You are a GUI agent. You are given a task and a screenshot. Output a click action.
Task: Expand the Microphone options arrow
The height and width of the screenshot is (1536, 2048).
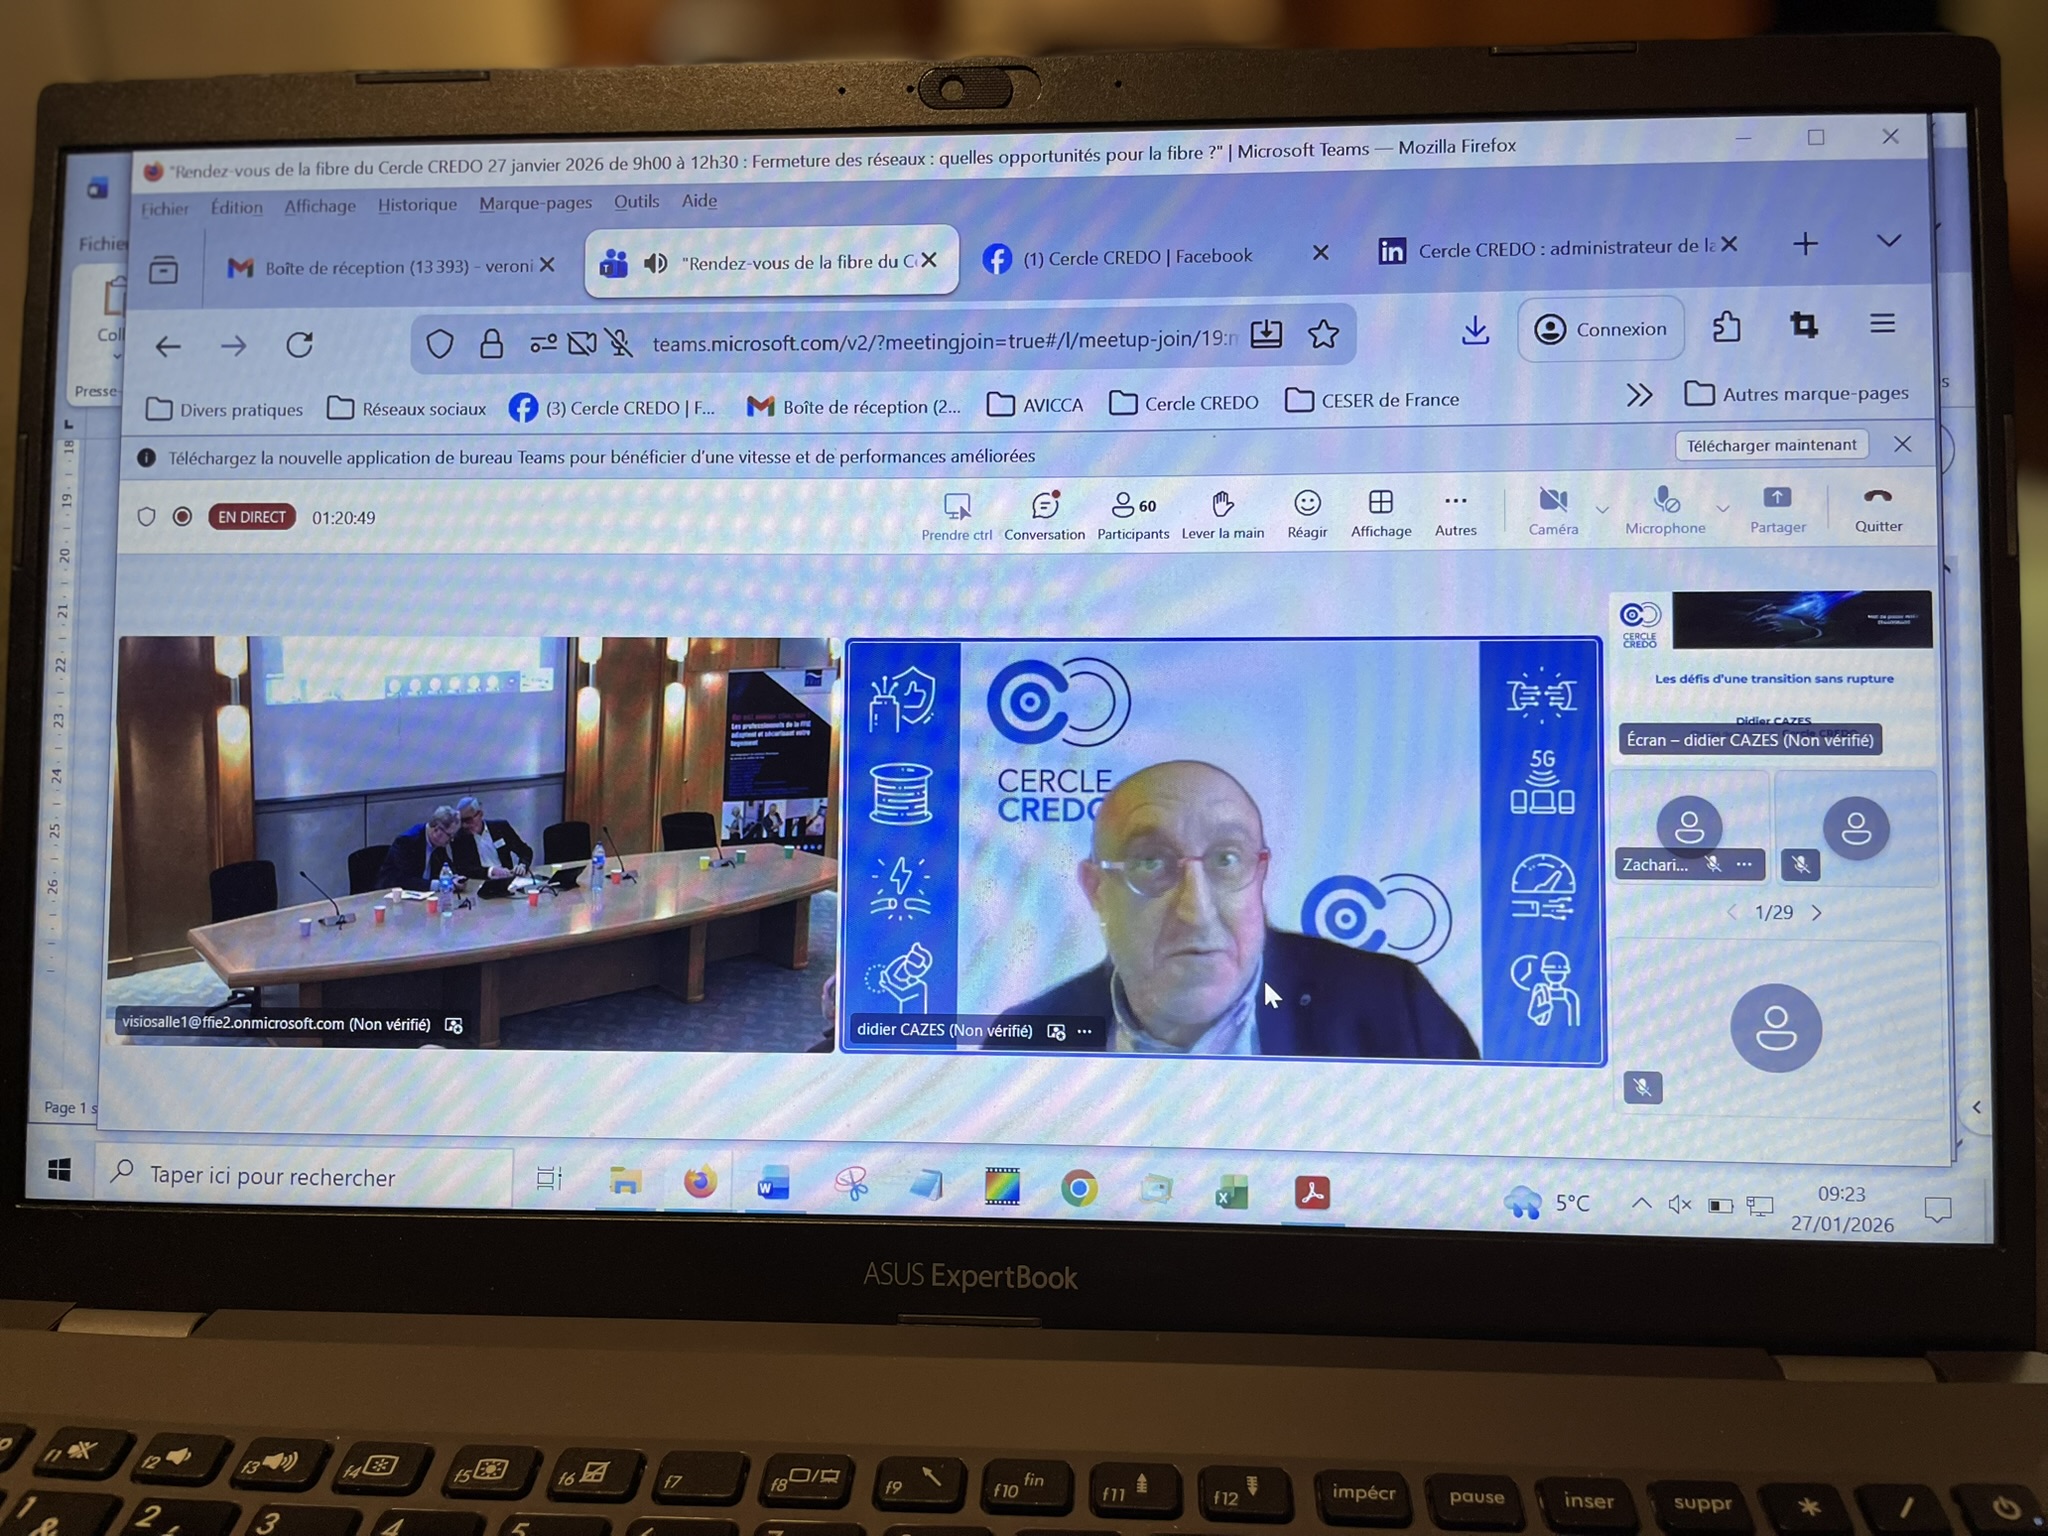coord(1722,508)
